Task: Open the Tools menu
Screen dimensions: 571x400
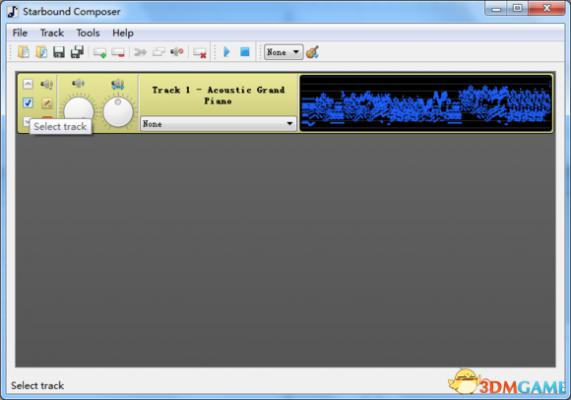Action: click(x=88, y=33)
